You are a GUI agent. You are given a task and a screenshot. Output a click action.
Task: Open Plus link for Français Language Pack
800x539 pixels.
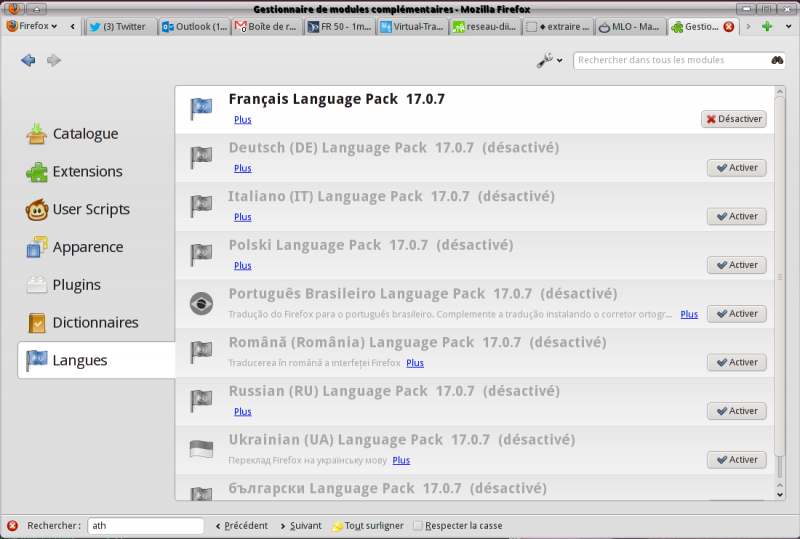pyautogui.click(x=243, y=119)
